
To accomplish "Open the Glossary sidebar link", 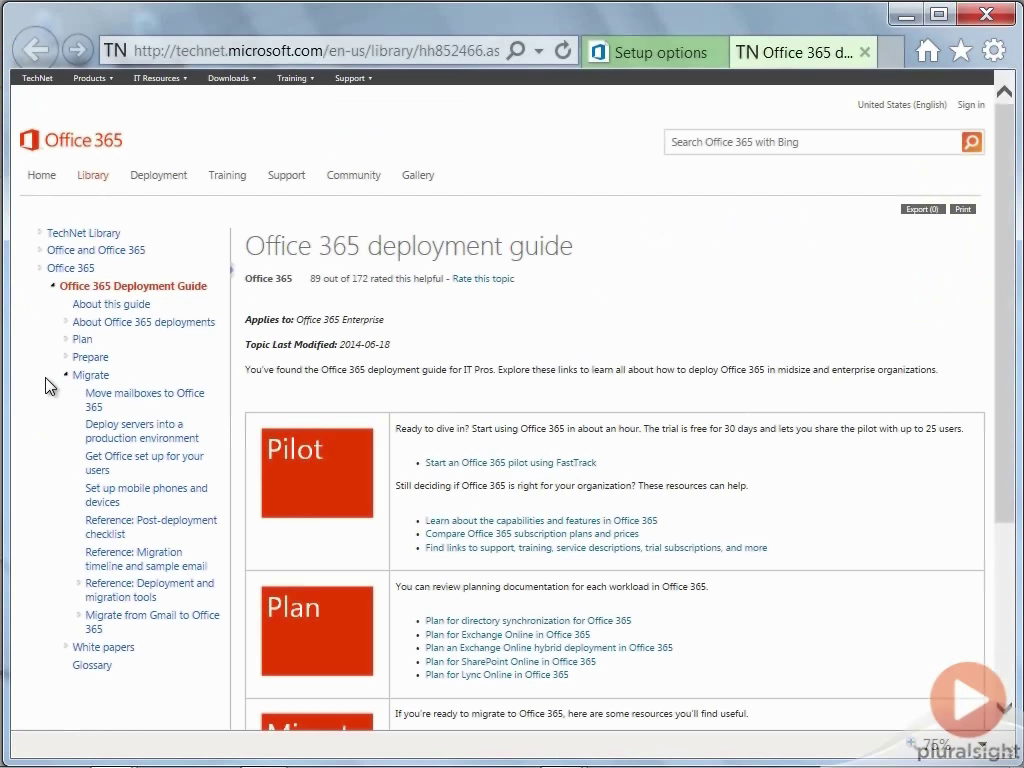I will (x=92, y=665).
